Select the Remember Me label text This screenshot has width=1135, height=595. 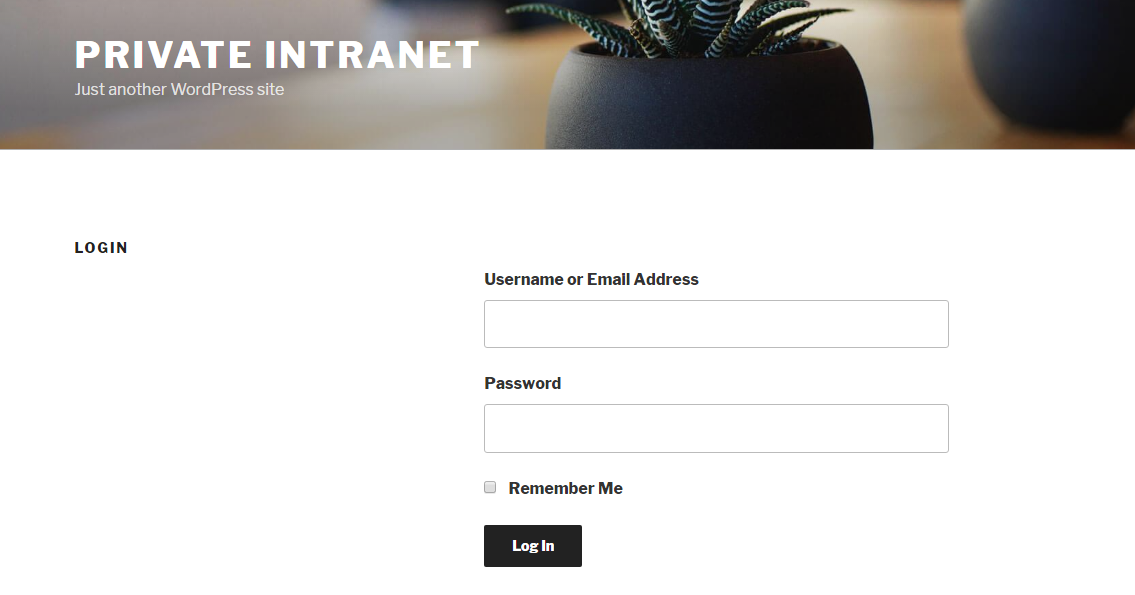coord(565,489)
